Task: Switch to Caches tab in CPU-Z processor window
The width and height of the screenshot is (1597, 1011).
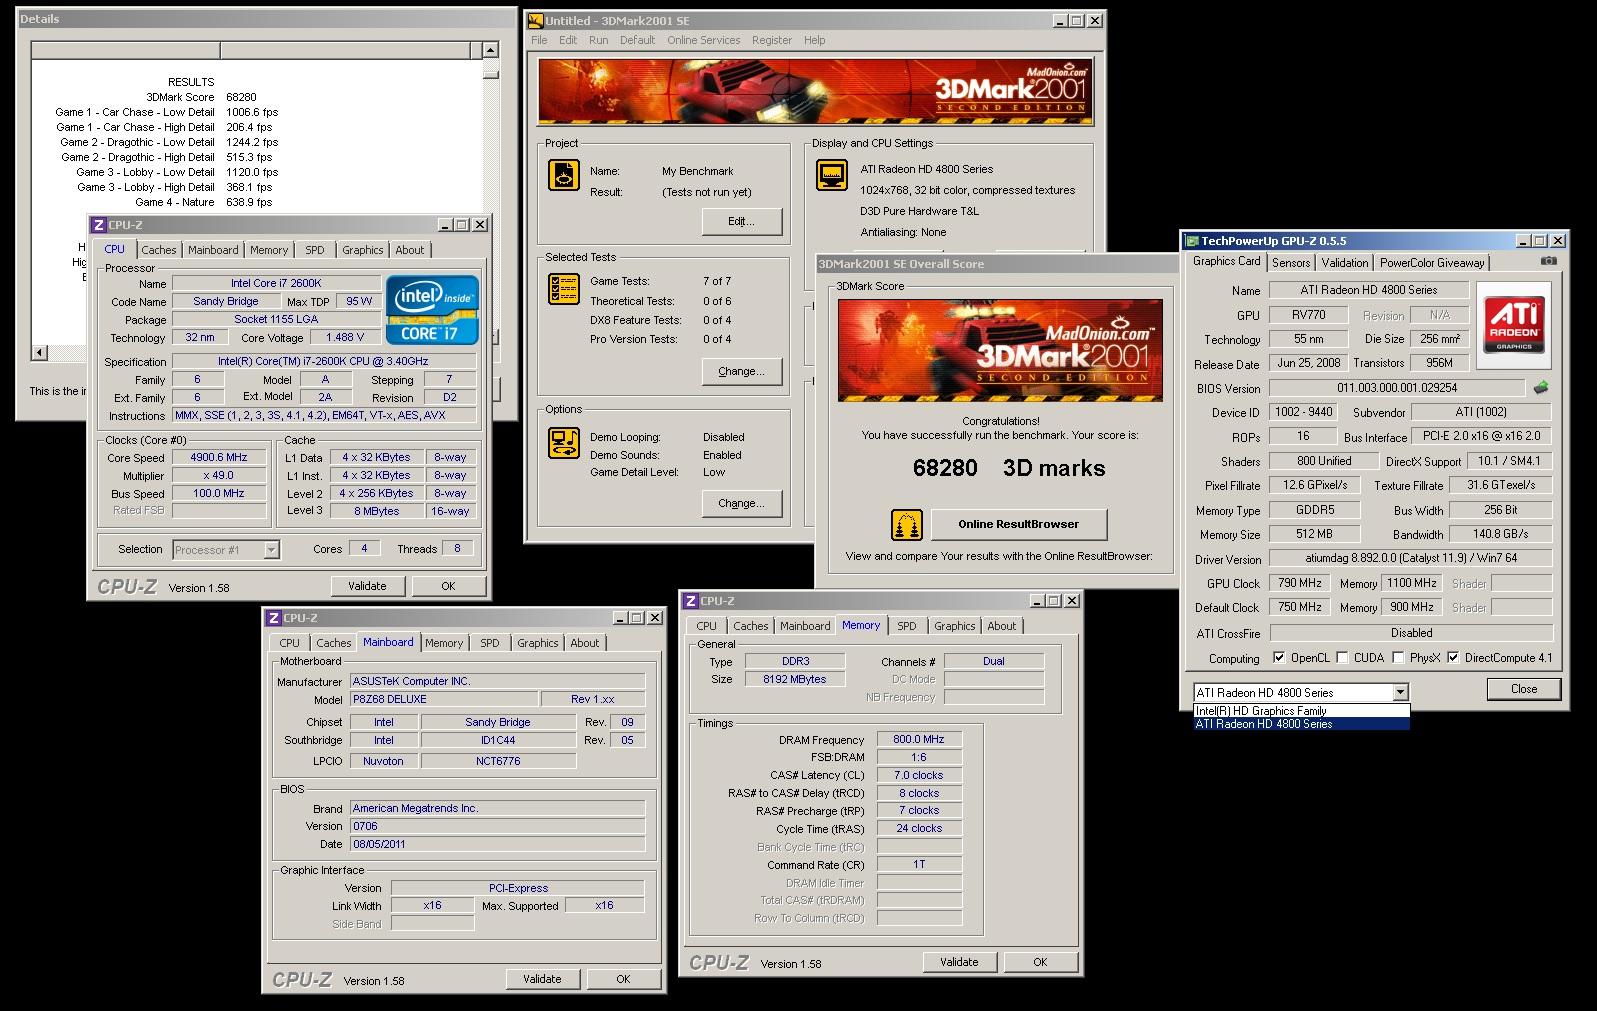Action: (158, 250)
